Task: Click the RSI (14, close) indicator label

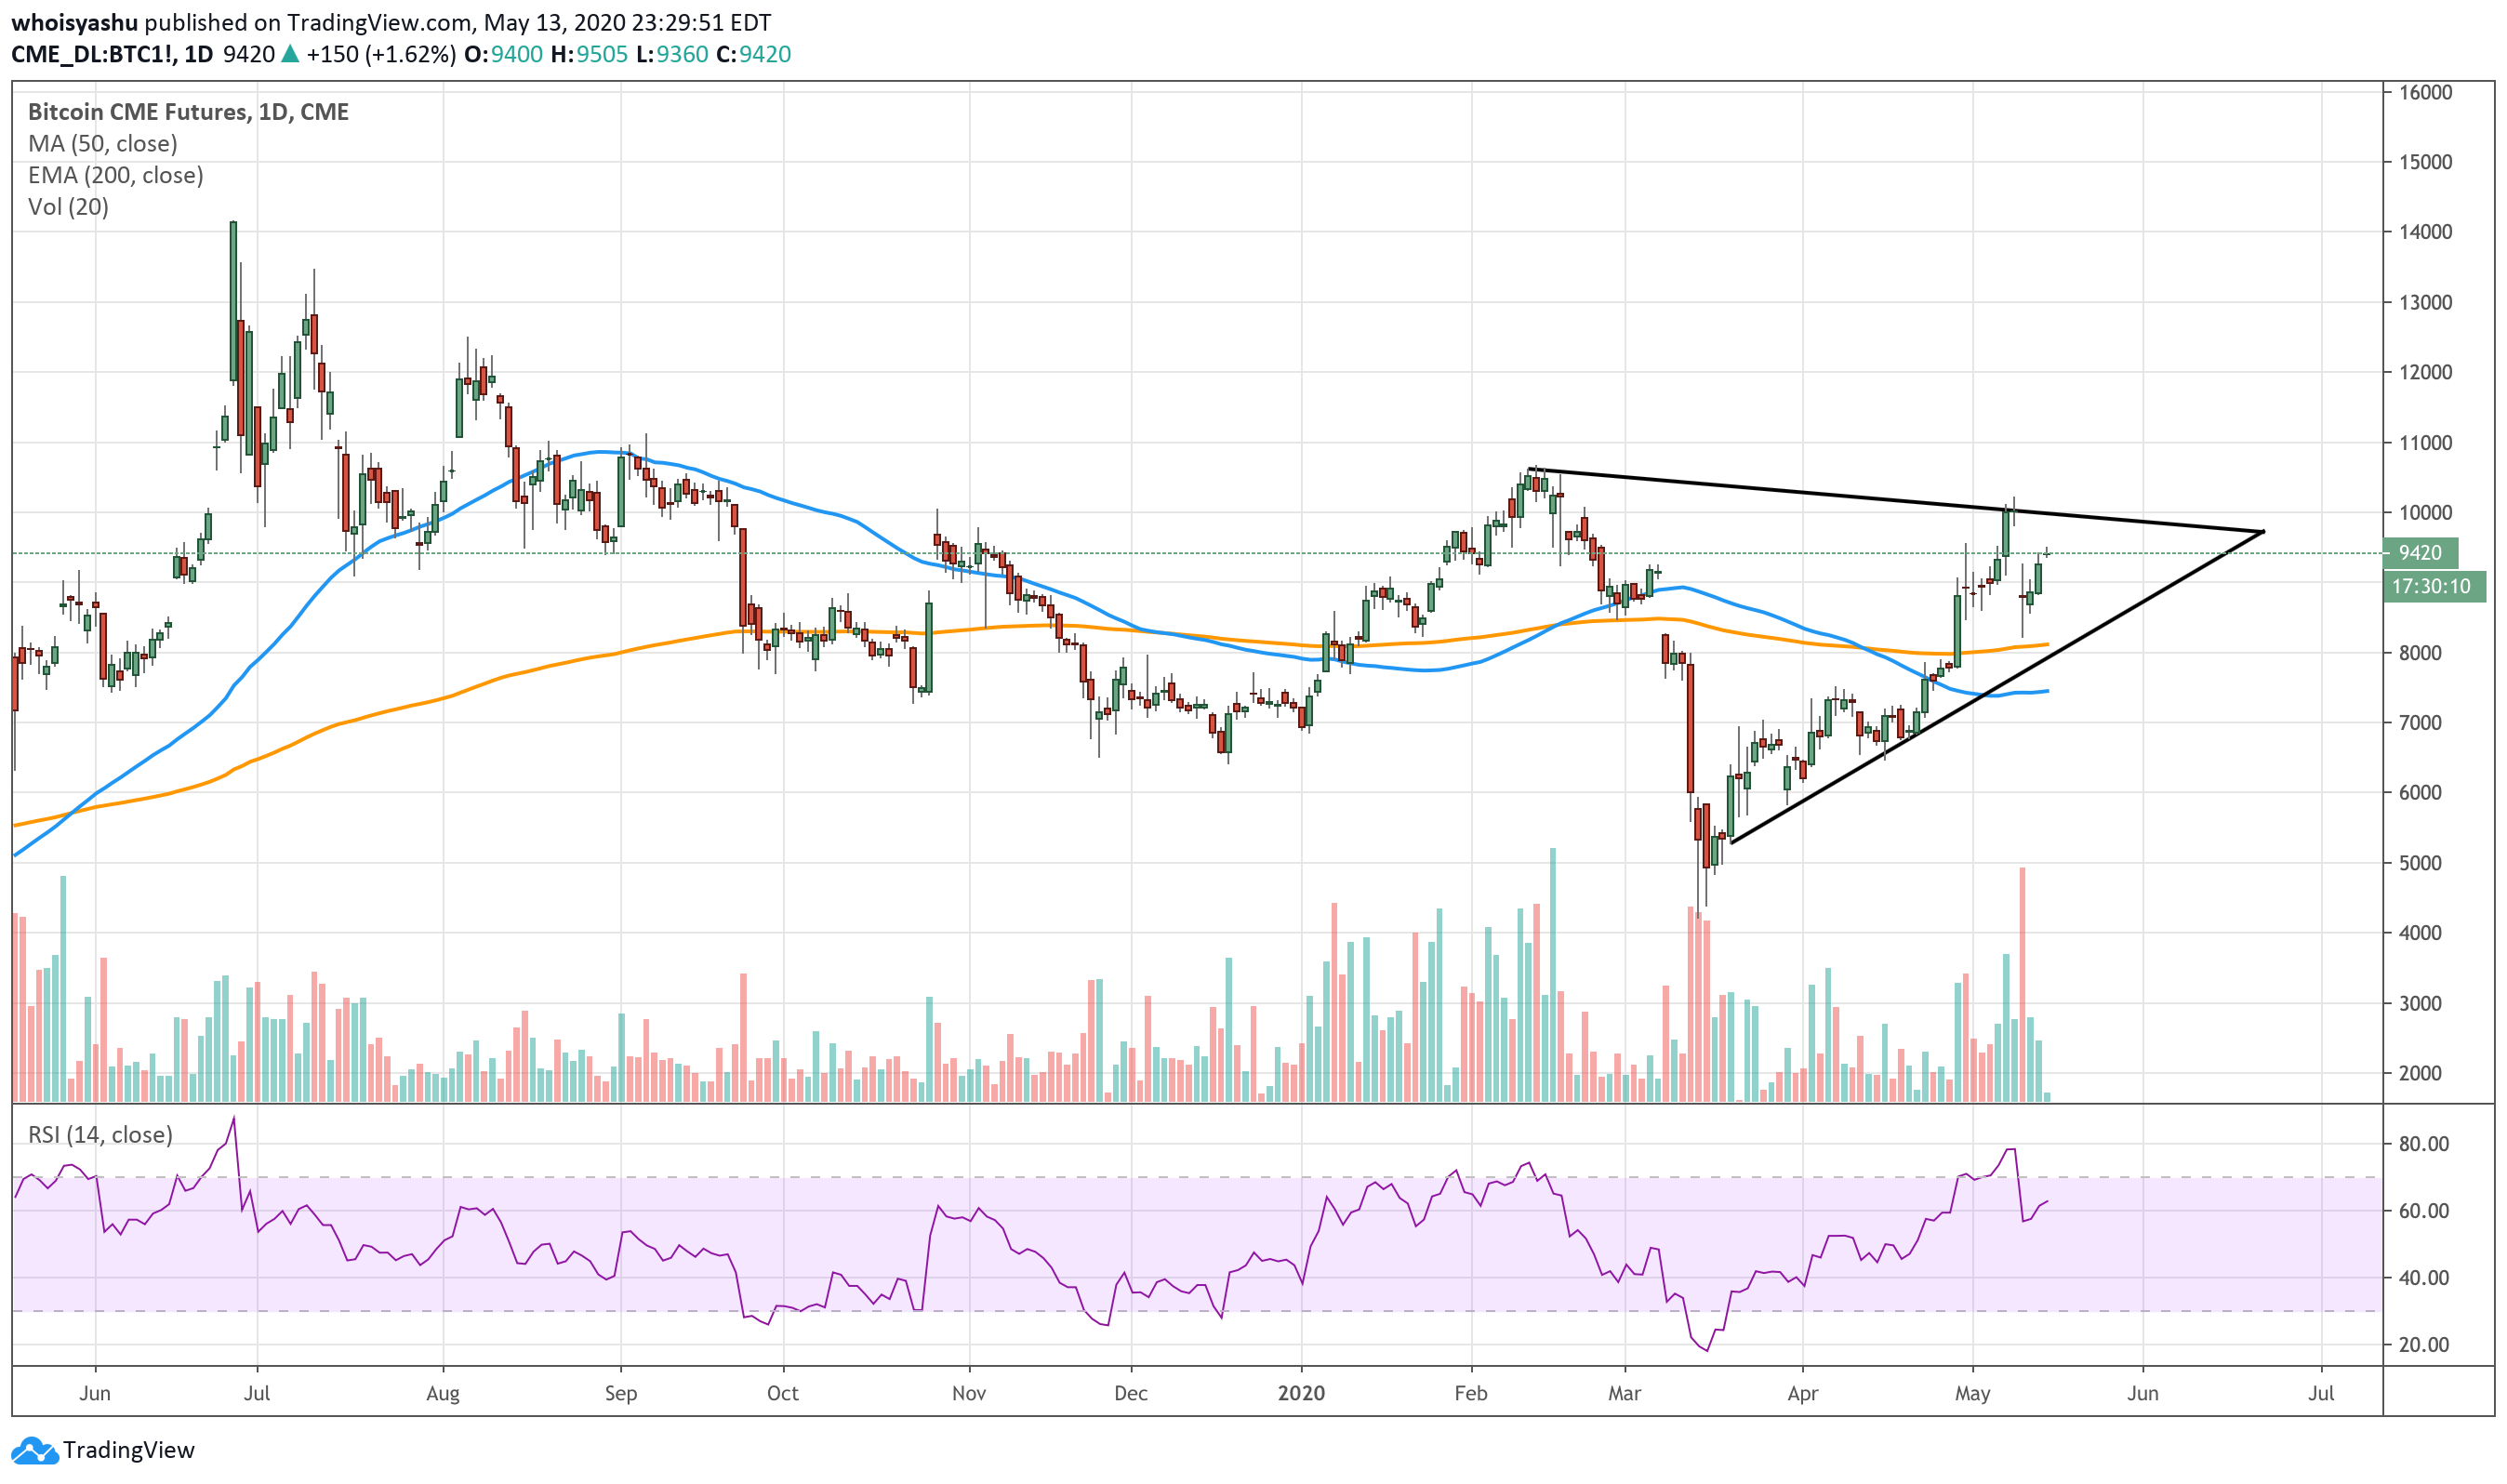Action: (x=100, y=1134)
